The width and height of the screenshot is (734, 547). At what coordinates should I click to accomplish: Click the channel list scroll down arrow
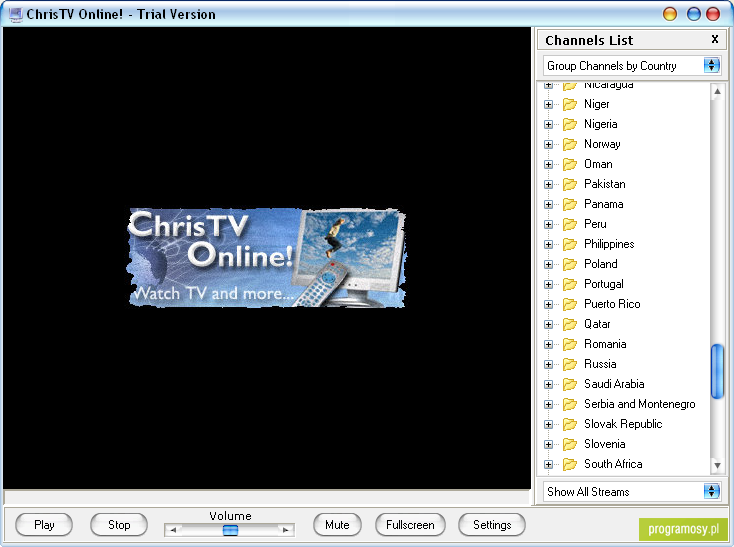click(717, 465)
